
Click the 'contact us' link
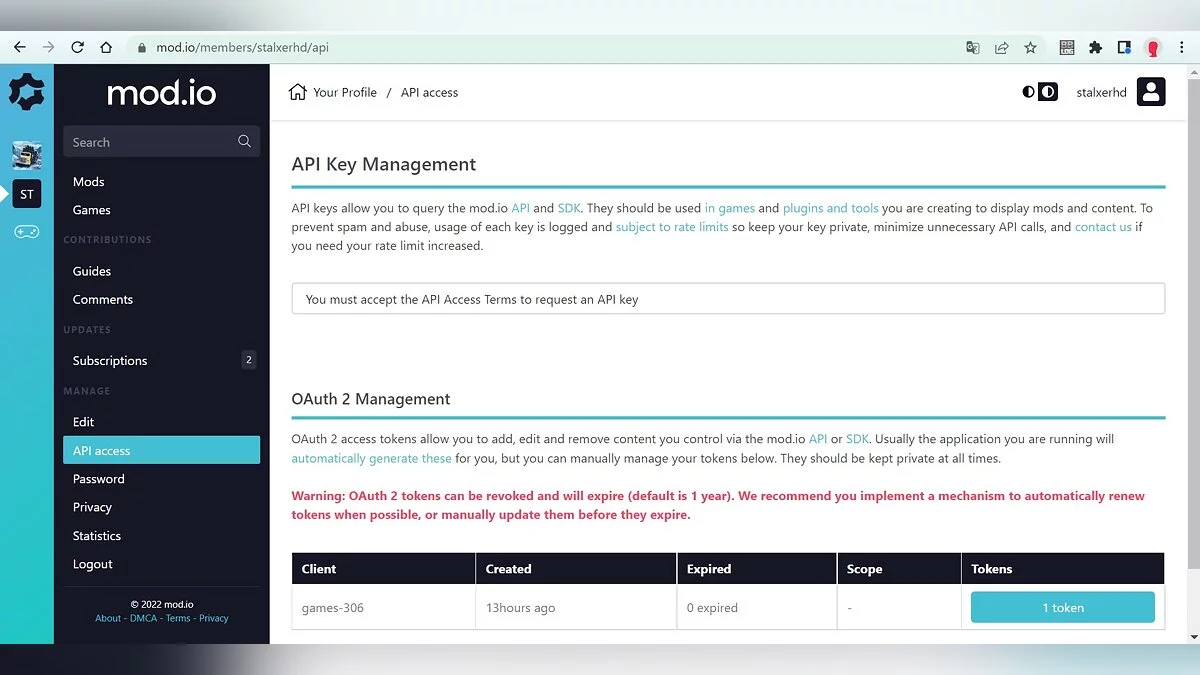click(x=1103, y=227)
